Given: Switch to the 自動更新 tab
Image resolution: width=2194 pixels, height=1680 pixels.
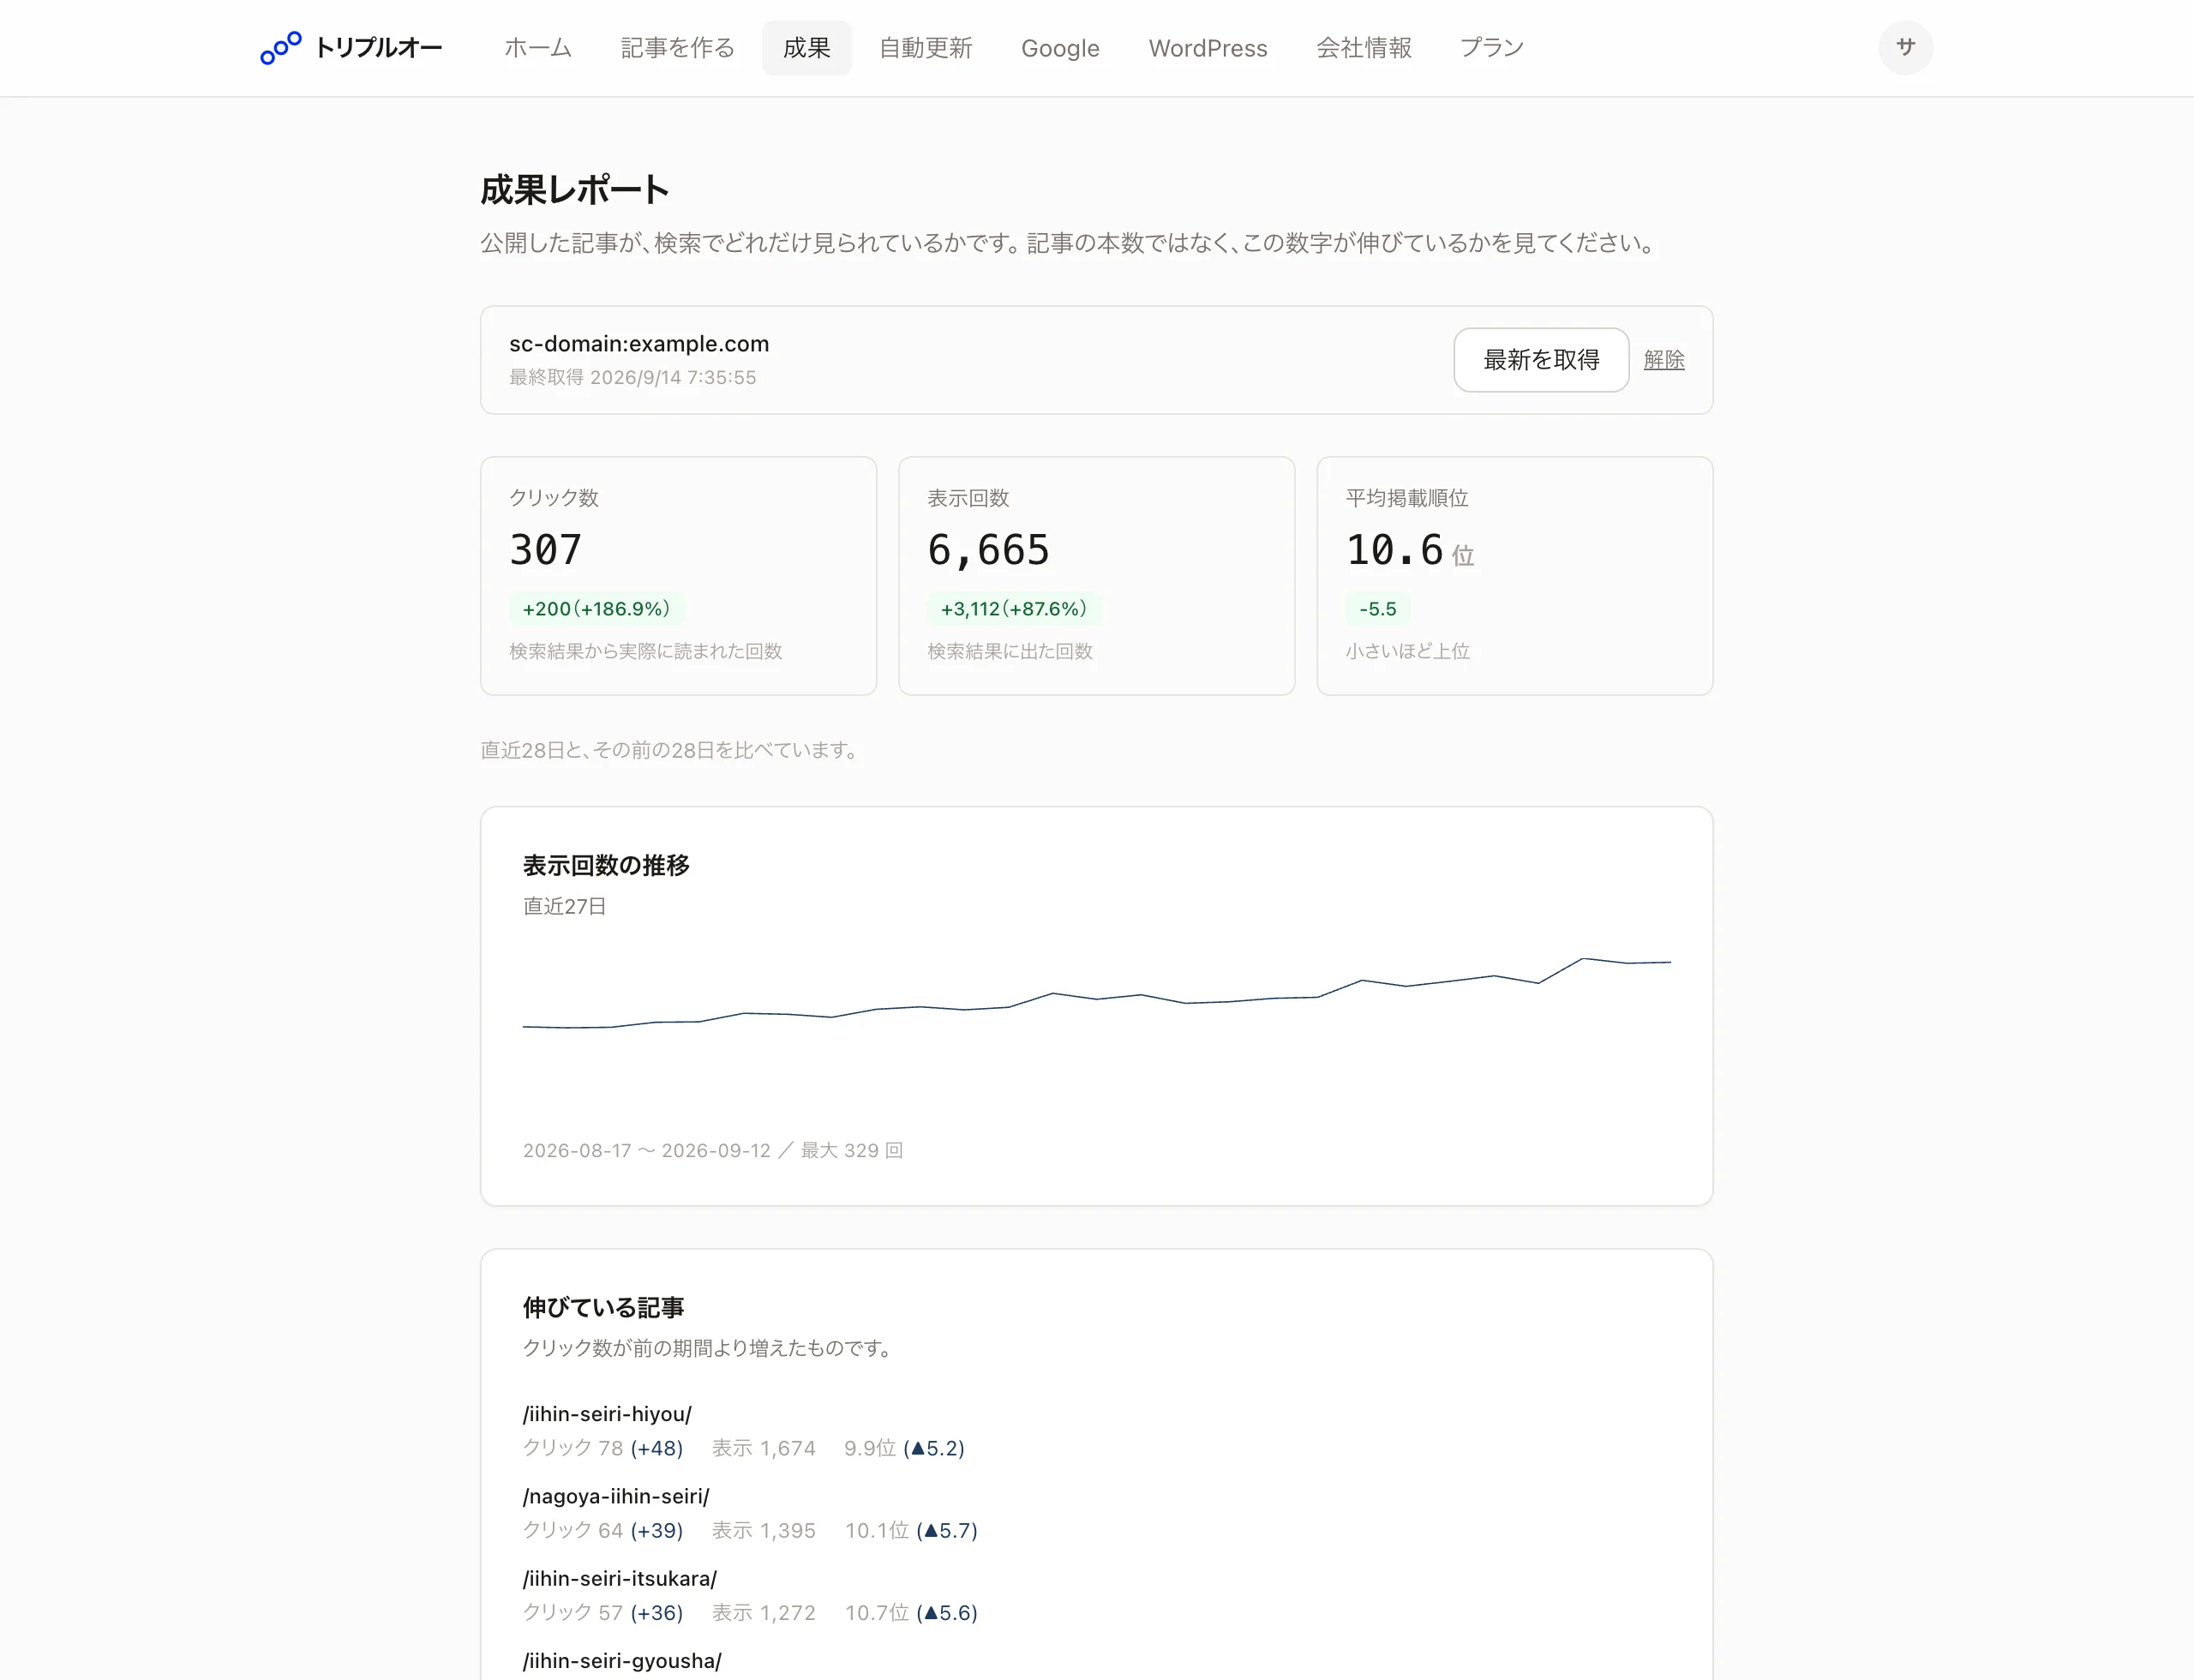Looking at the screenshot, I should point(925,48).
